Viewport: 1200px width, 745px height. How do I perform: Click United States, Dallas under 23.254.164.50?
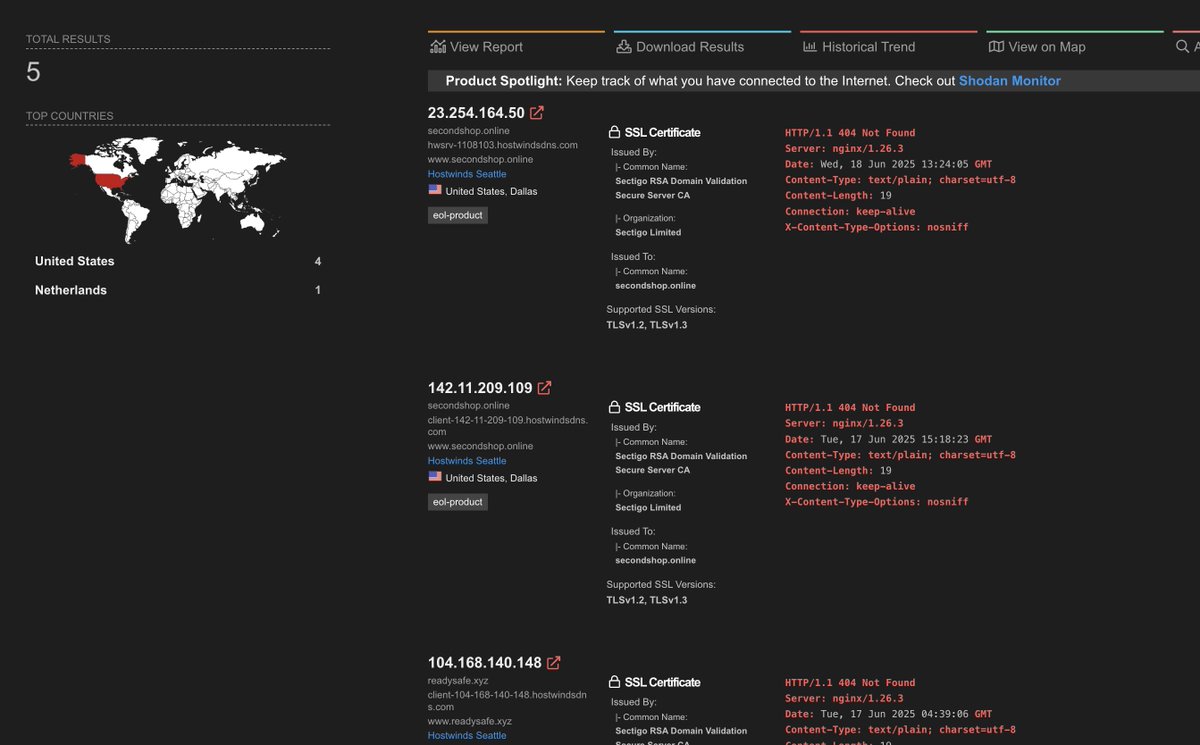491,191
